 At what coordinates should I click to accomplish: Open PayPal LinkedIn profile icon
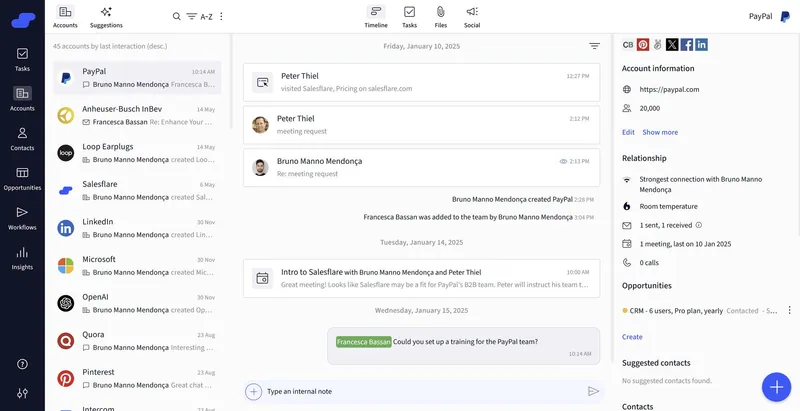pyautogui.click(x=702, y=45)
